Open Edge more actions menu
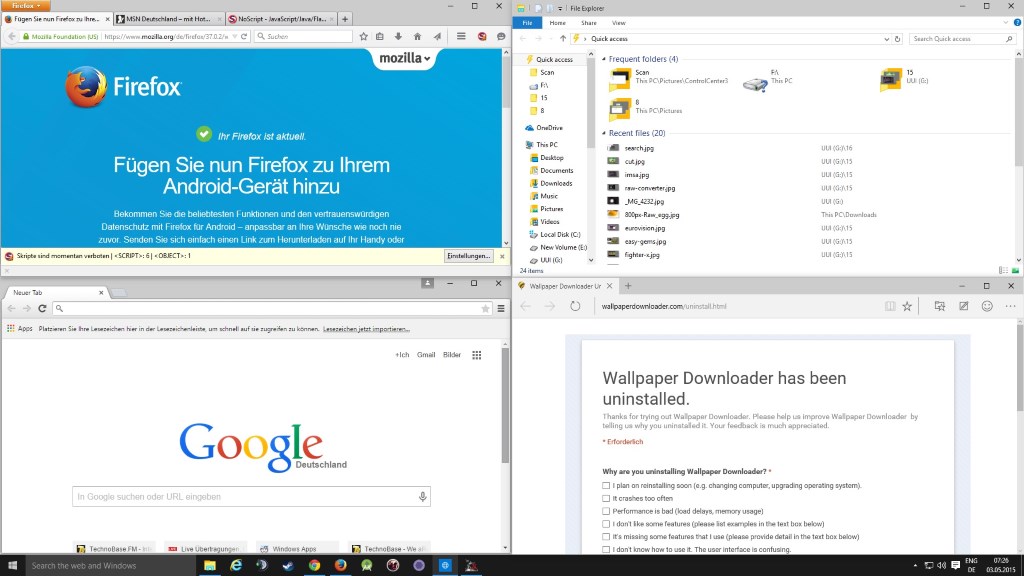 [1010, 306]
